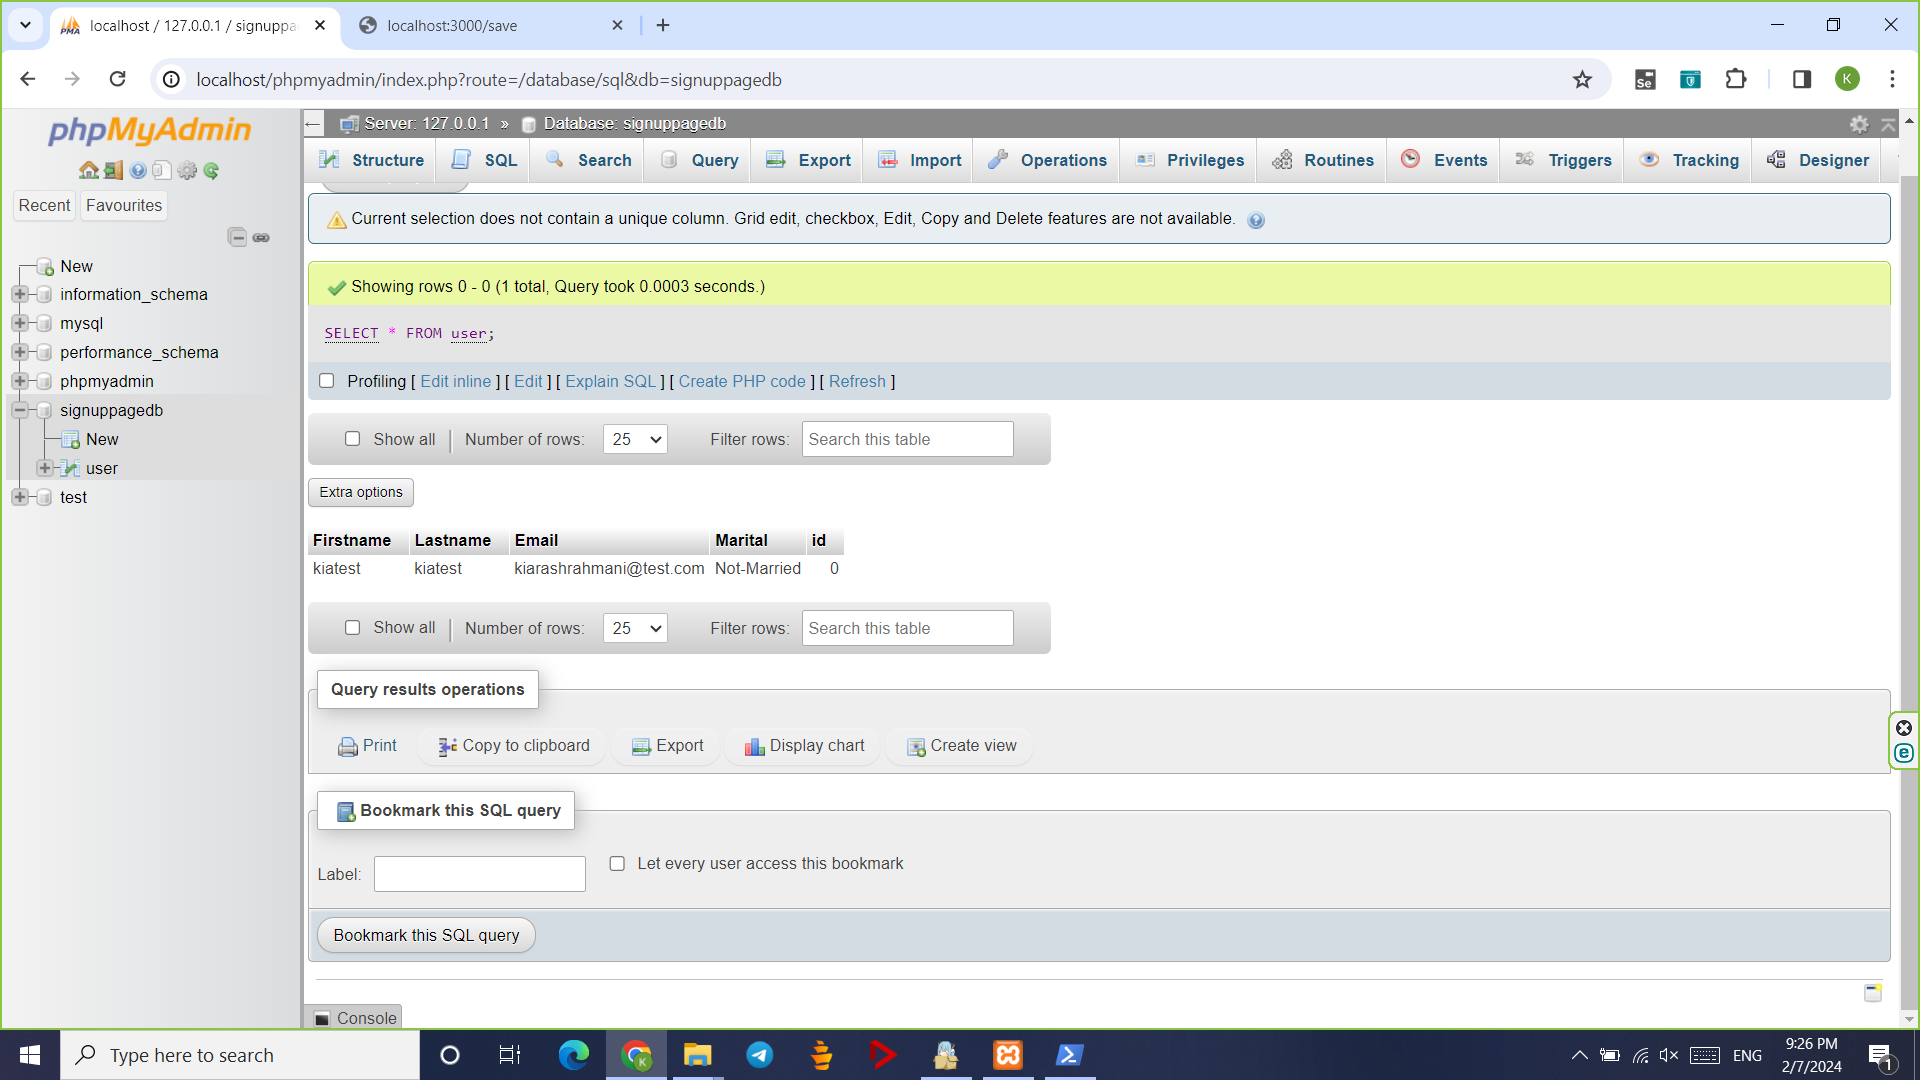Click the page settings gear icon
The width and height of the screenshot is (1920, 1080).
(x=1859, y=124)
